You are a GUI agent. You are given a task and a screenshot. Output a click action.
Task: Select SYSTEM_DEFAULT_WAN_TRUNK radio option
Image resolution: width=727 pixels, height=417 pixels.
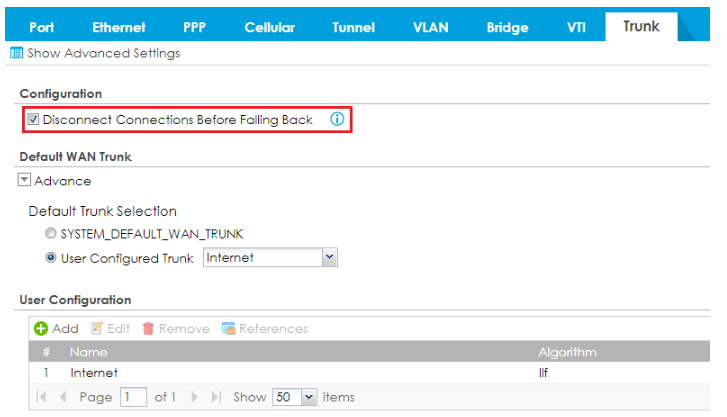[51, 234]
